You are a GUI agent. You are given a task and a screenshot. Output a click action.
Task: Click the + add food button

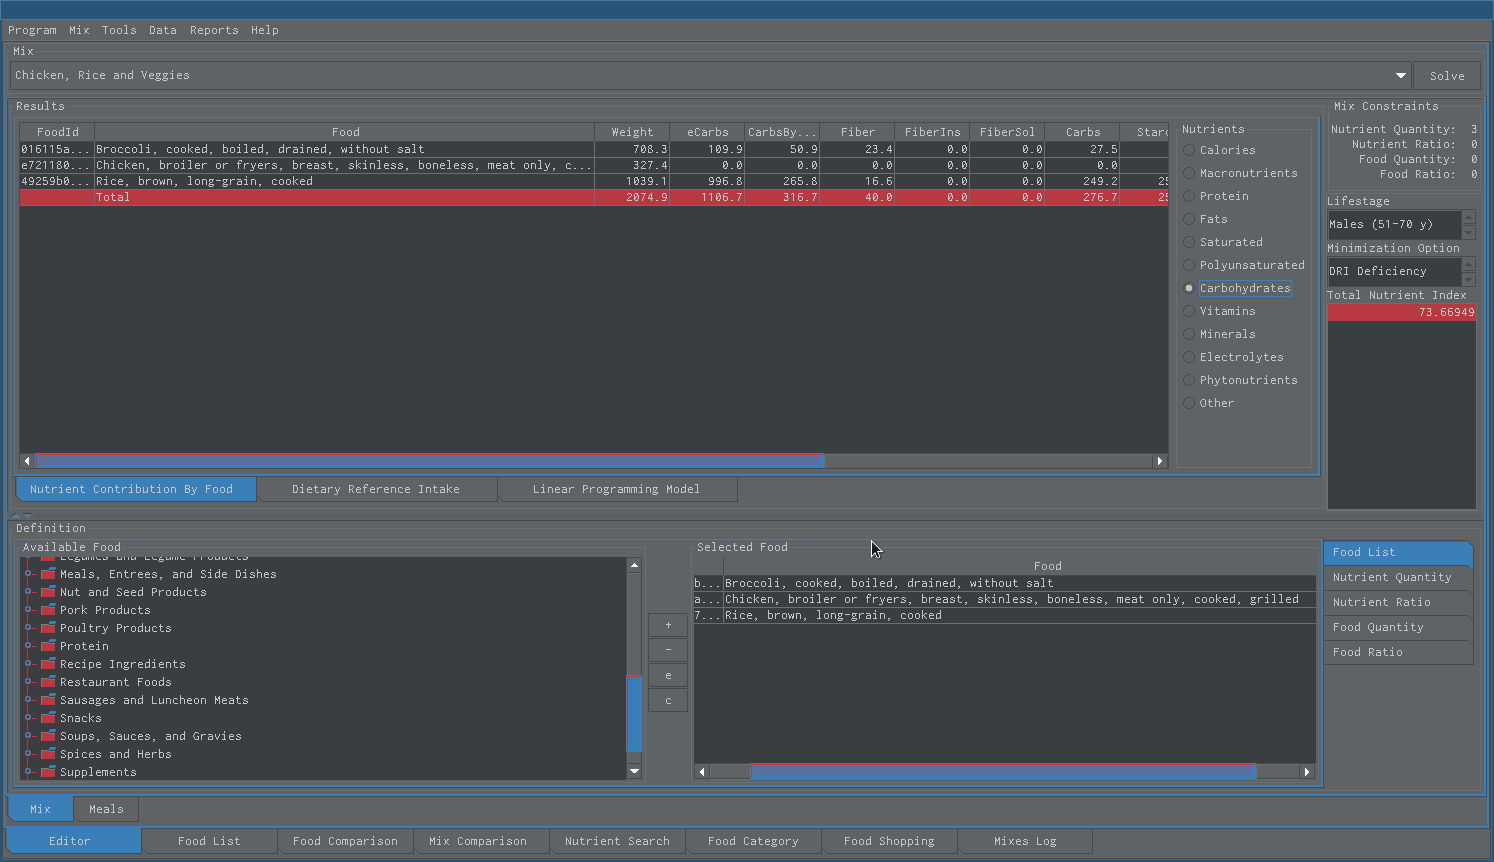[x=668, y=625]
